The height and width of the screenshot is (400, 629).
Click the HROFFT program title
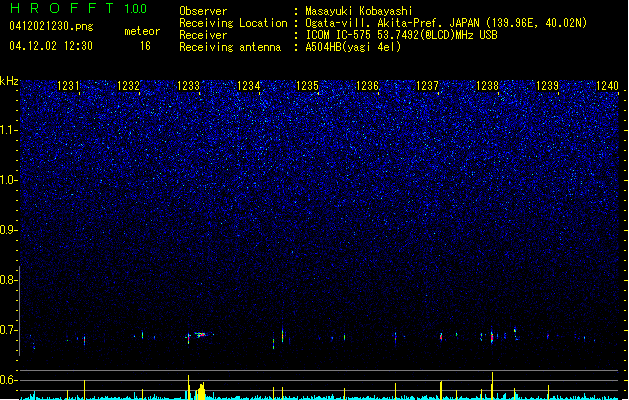pos(62,8)
